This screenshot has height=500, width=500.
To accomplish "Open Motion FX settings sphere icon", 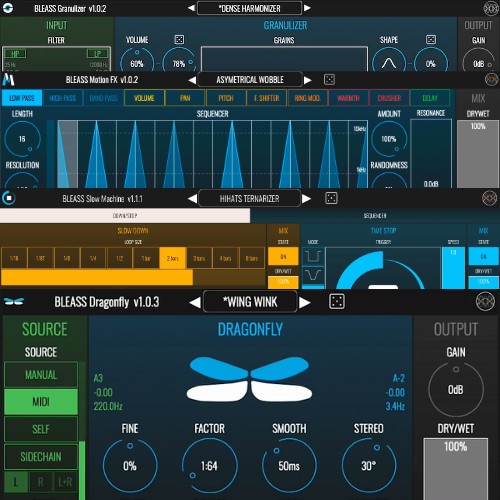I will [x=491, y=79].
